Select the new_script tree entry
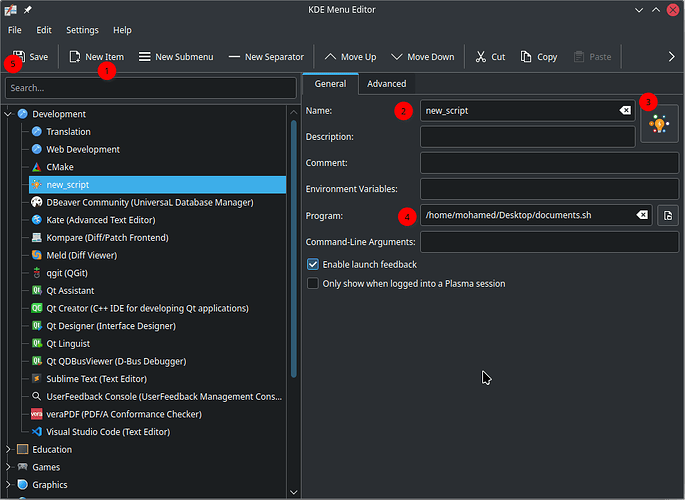 click(157, 185)
